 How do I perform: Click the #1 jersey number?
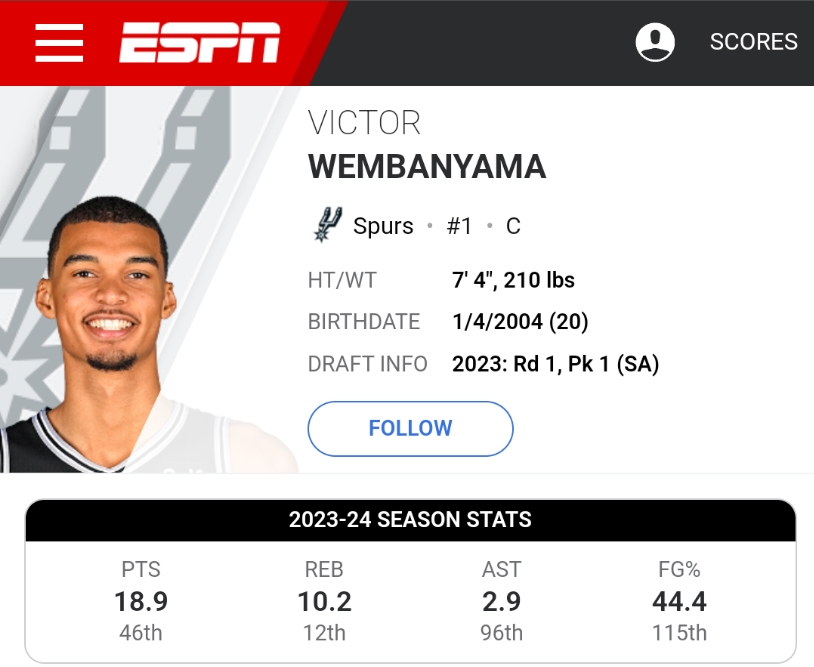pos(459,226)
